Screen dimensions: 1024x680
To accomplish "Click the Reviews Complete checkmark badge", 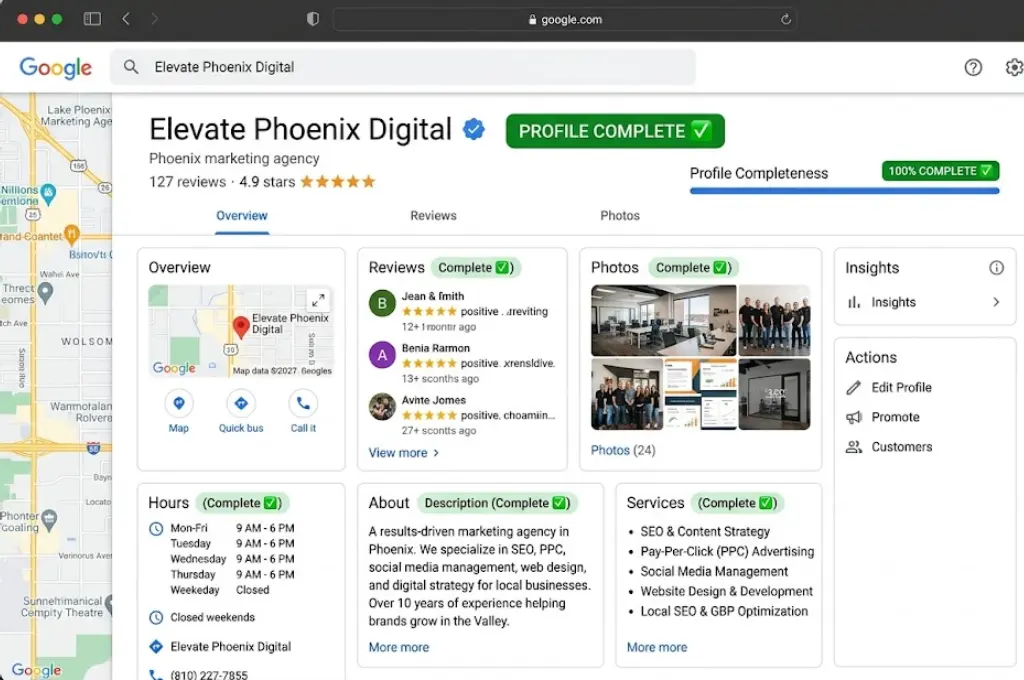I will click(476, 268).
